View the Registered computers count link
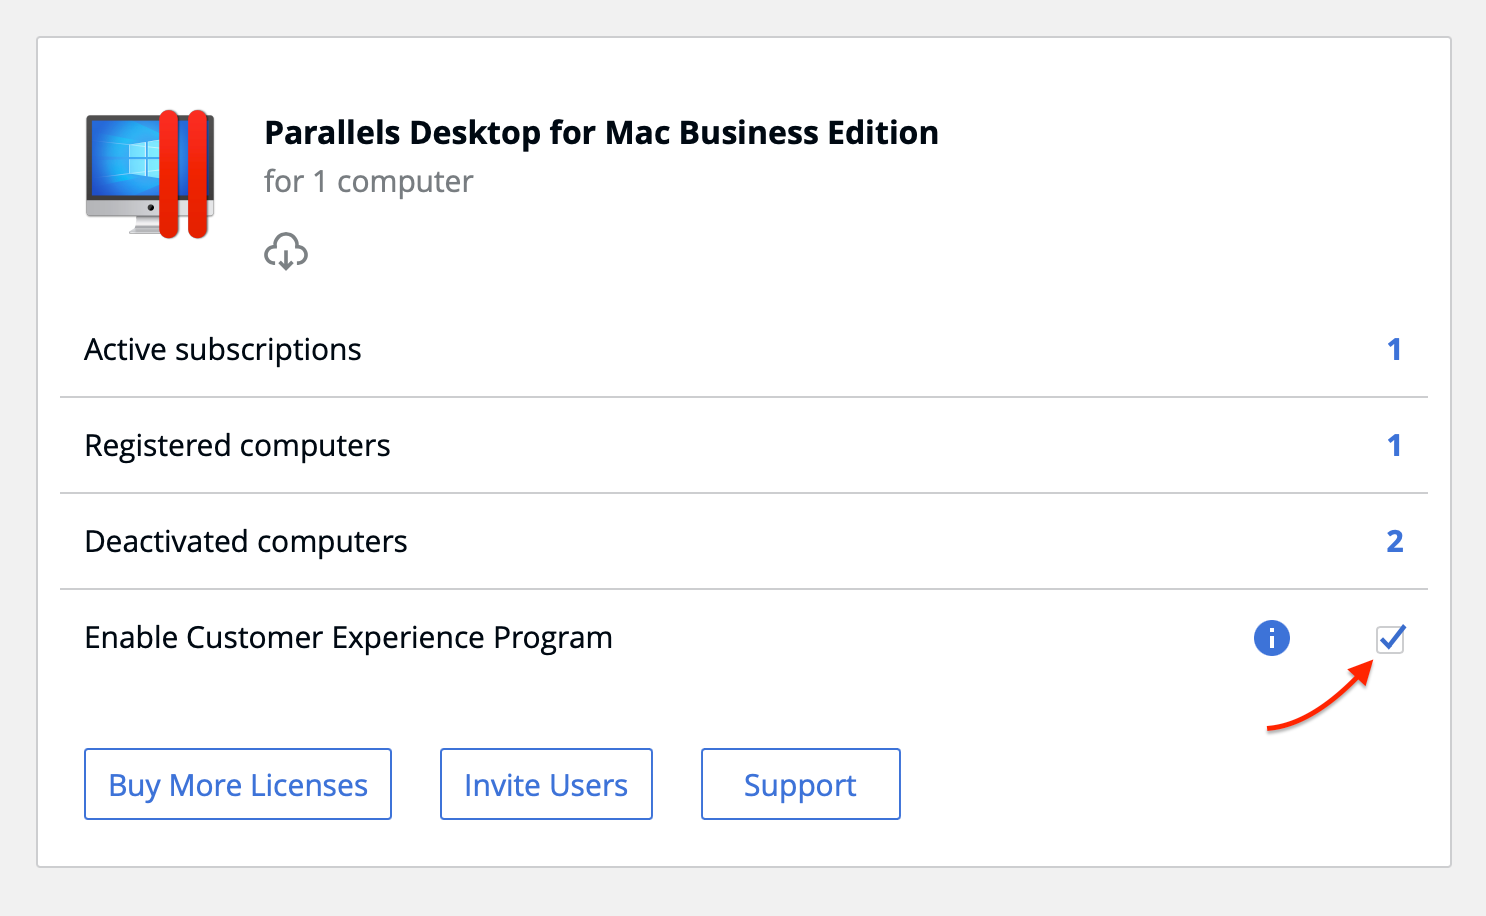 point(1394,445)
